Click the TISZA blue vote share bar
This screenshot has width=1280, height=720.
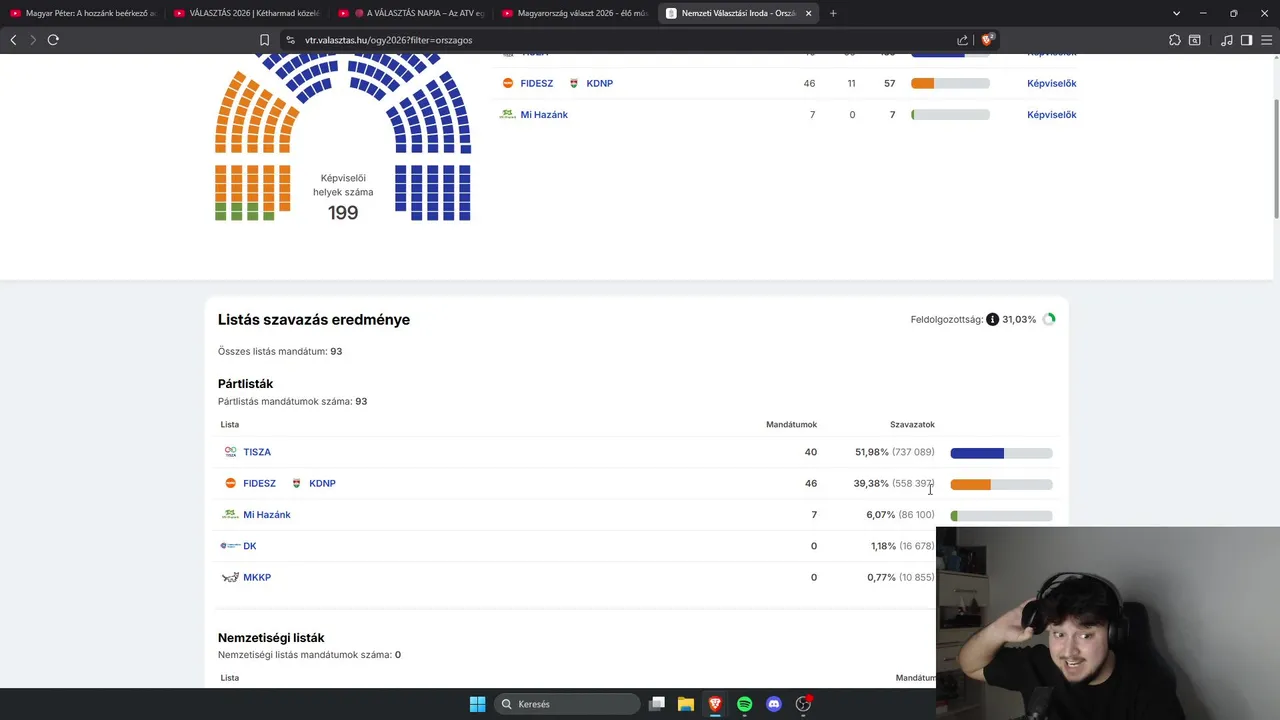[1001, 453]
